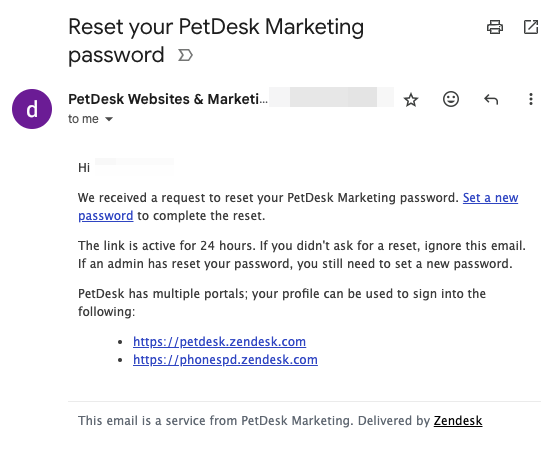Reply using the curved arrow icon
The image size is (552, 457).
(491, 99)
